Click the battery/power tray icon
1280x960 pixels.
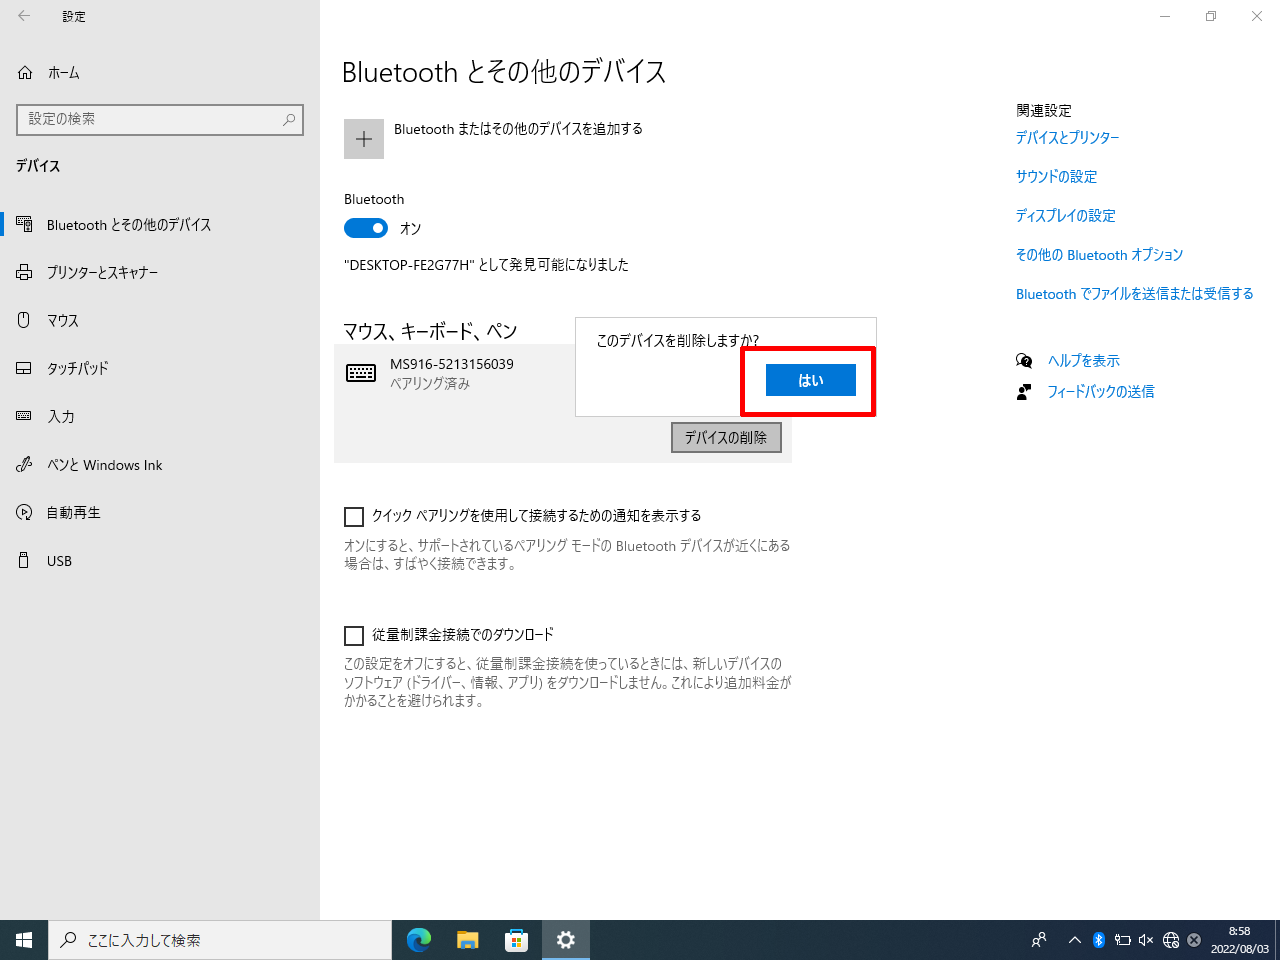point(1122,940)
